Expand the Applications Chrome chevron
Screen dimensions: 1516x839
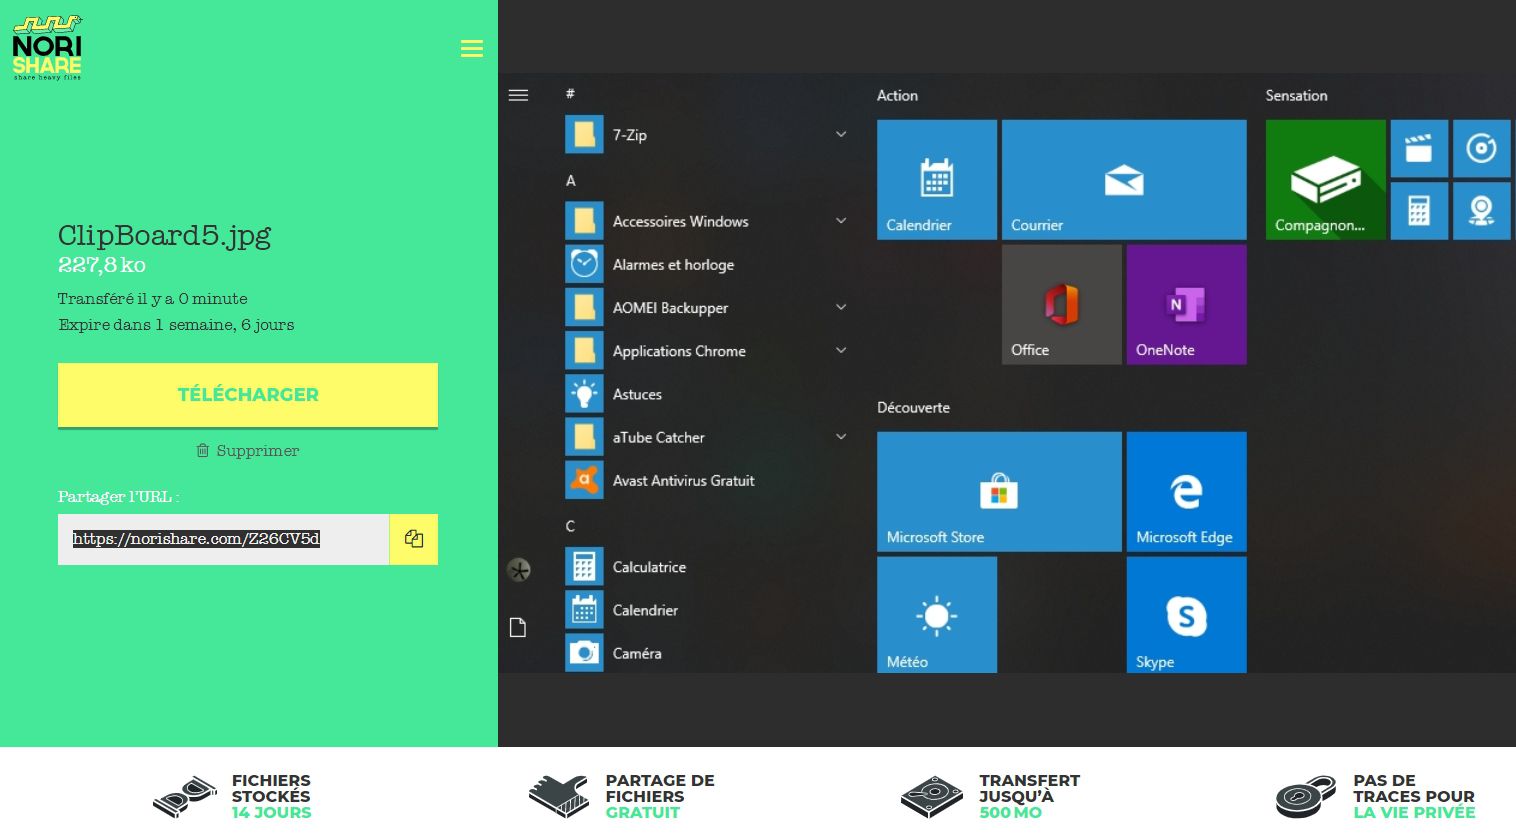841,350
